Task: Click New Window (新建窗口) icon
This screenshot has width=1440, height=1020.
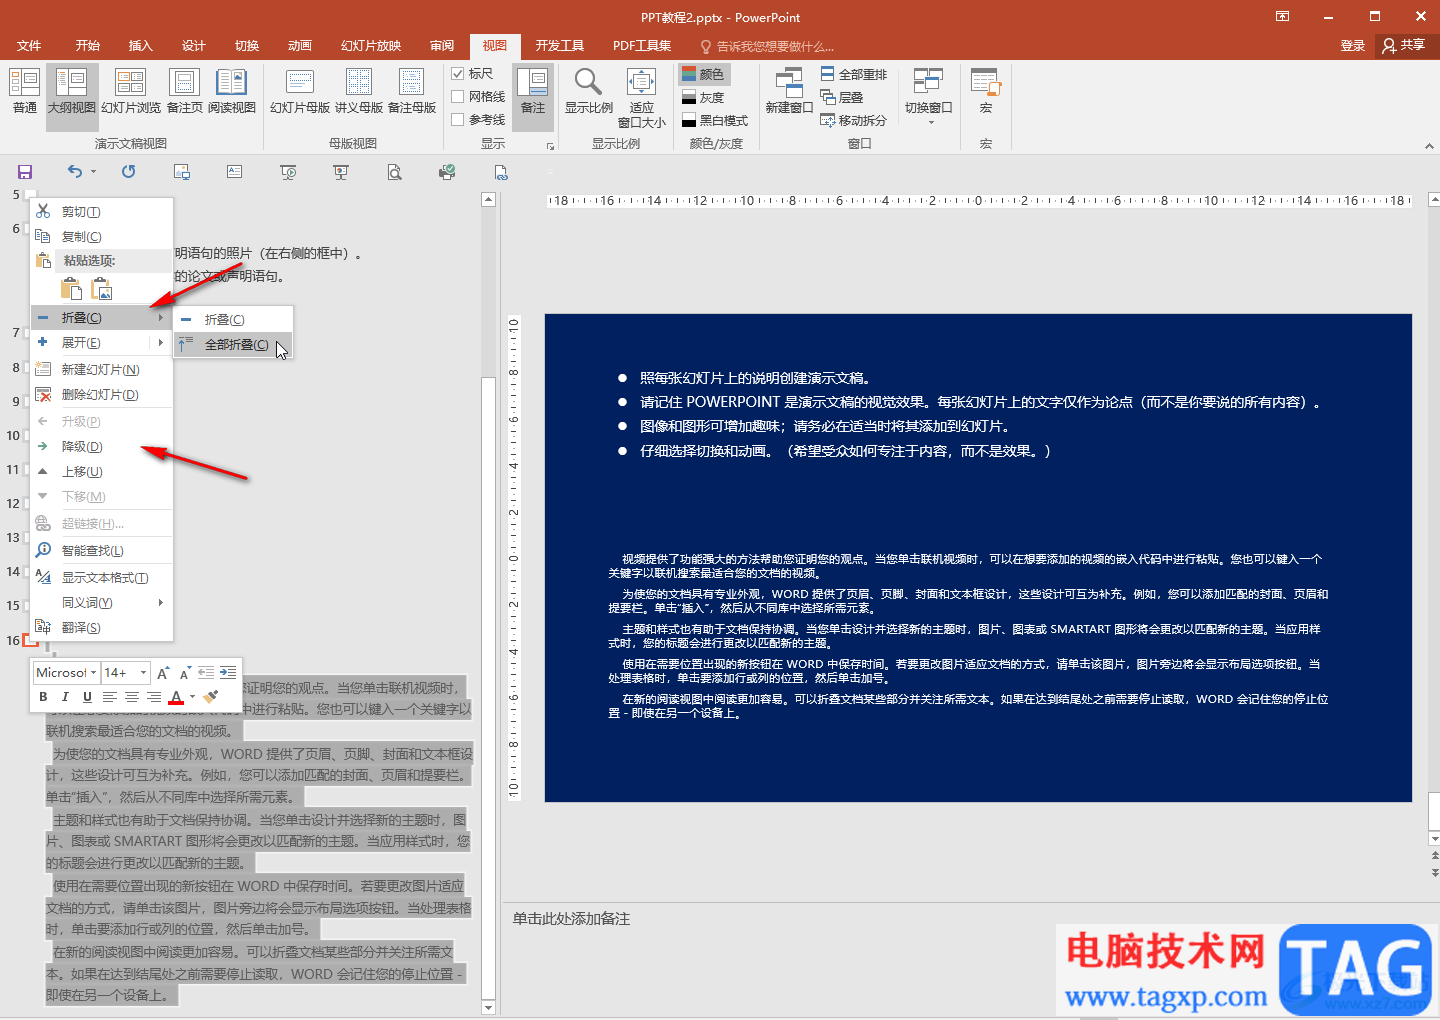Action: tap(789, 90)
